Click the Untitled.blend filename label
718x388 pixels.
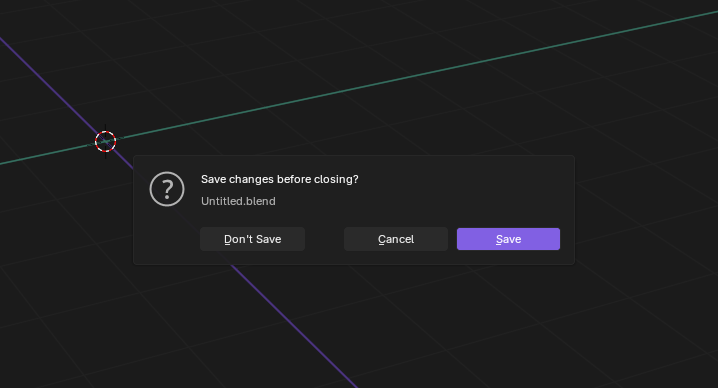coord(238,201)
